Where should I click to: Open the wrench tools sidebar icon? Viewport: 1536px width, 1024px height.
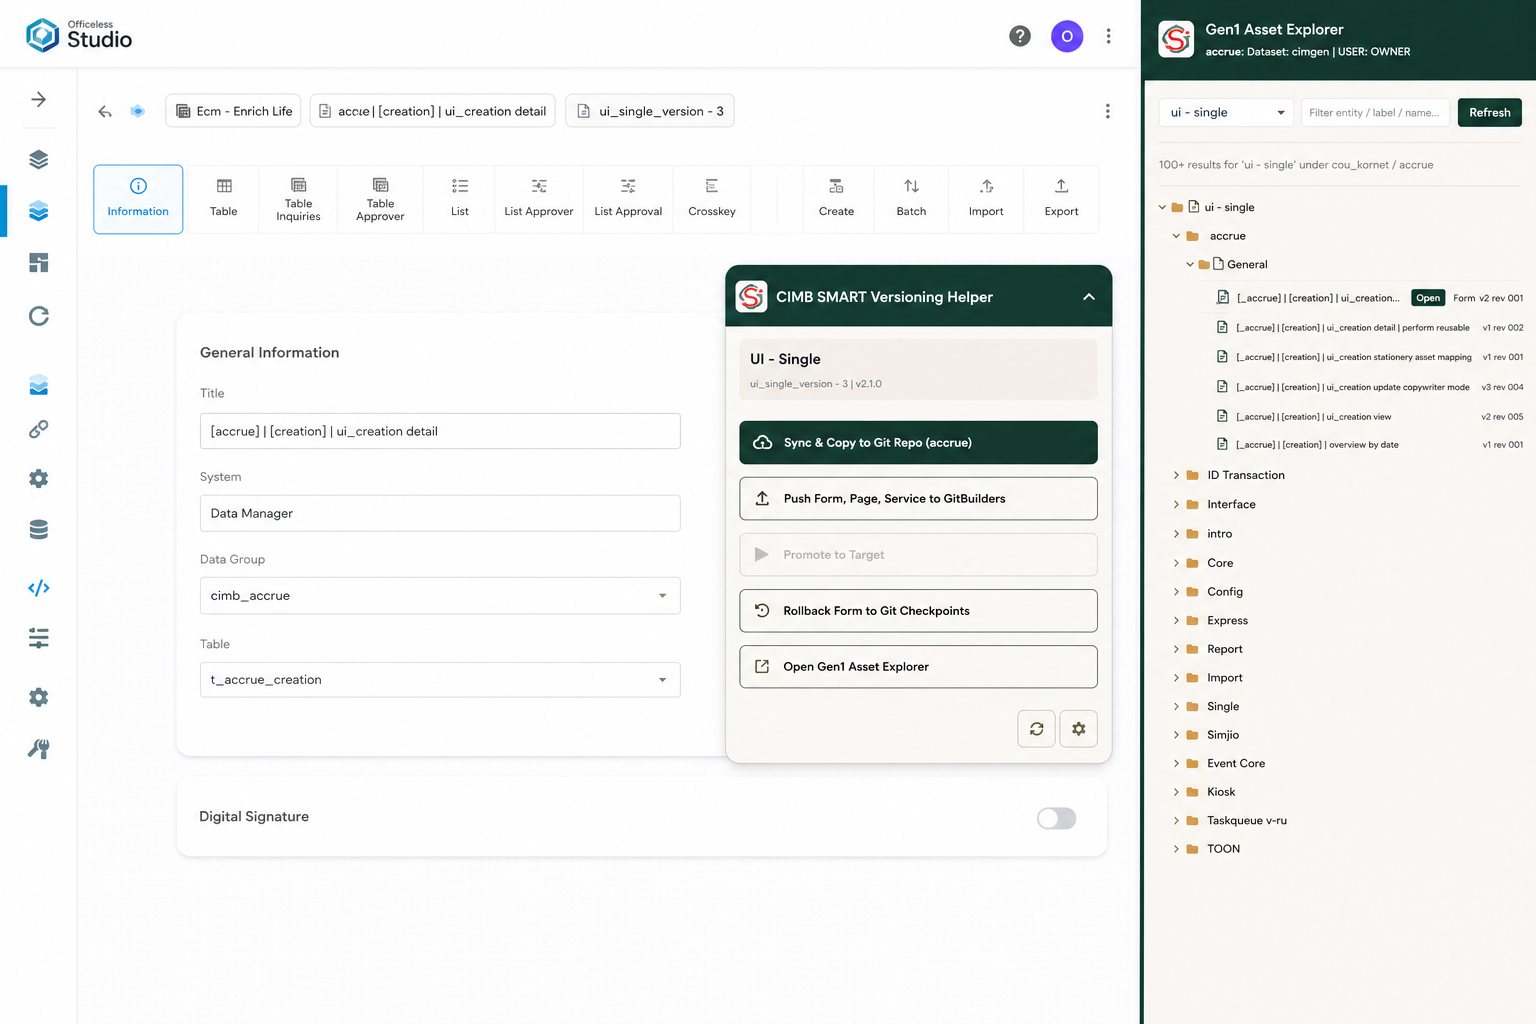click(38, 749)
